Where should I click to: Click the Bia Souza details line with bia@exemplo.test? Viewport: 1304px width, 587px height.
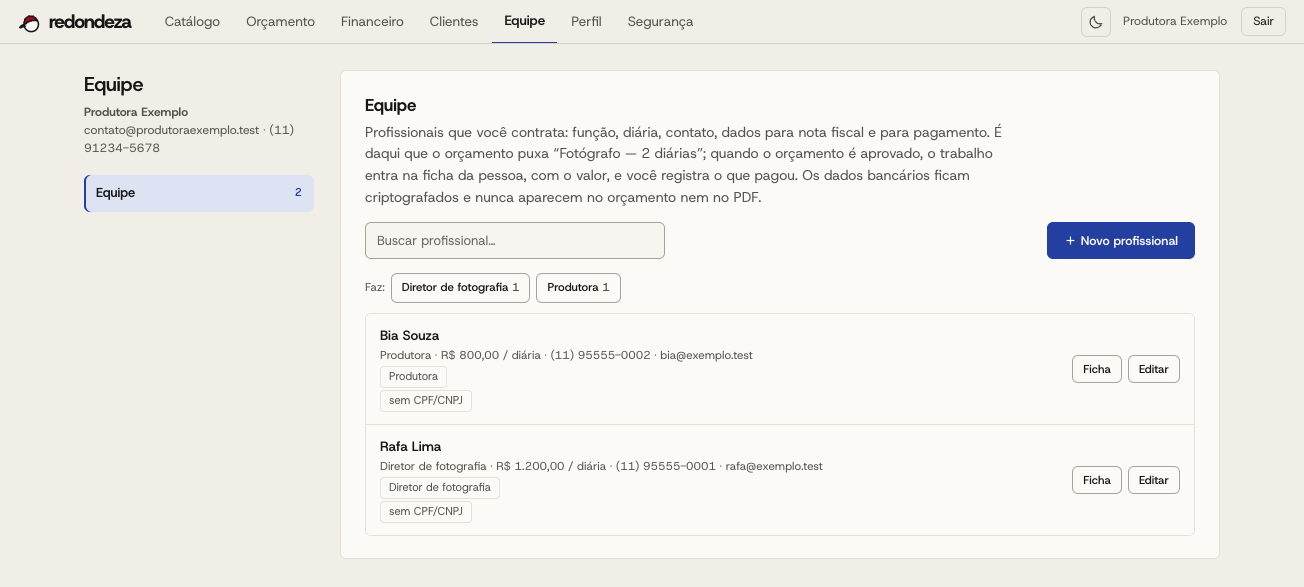[x=566, y=355]
